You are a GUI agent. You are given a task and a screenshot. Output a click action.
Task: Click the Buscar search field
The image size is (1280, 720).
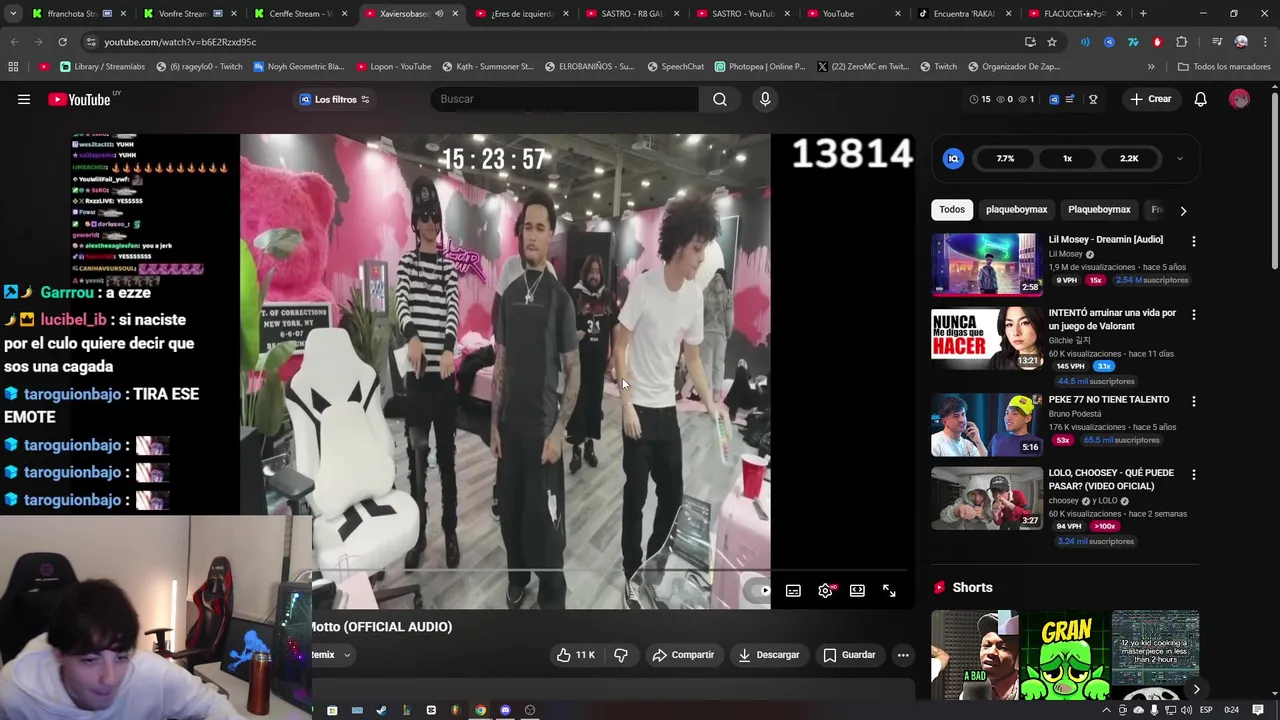tap(565, 99)
